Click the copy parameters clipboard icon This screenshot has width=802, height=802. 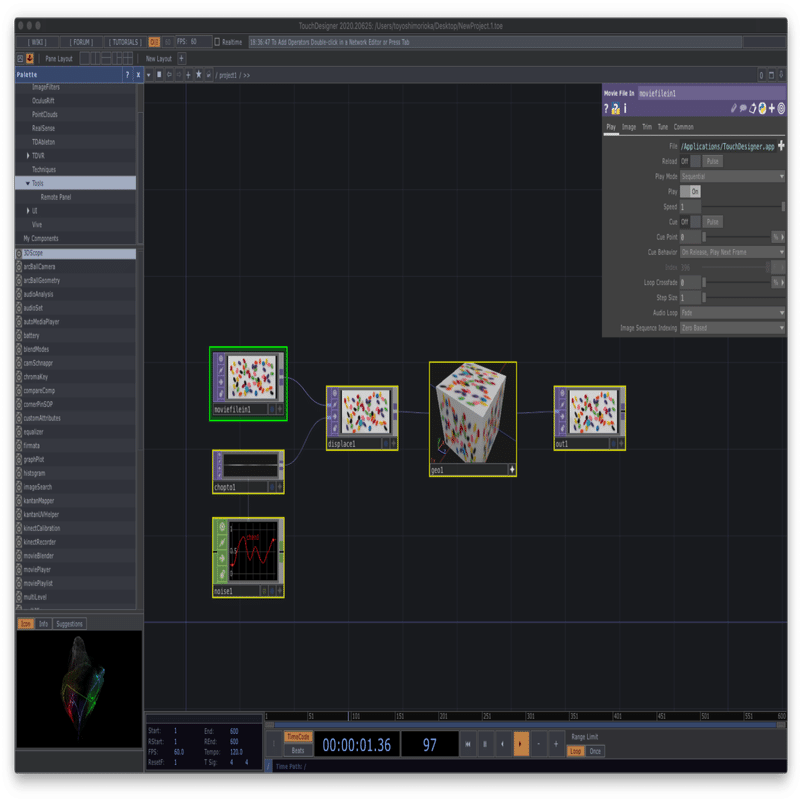752,108
